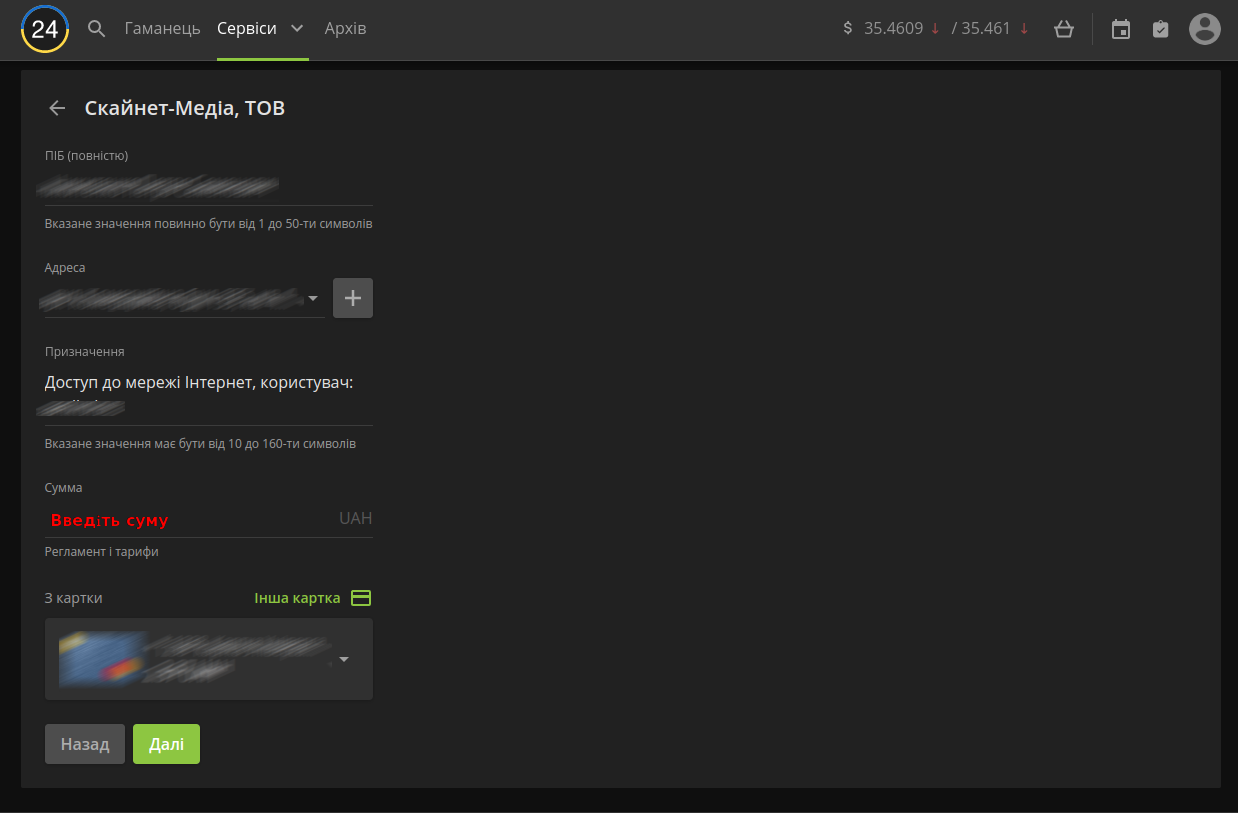Viewport: 1238px width, 813px height.
Task: Open the user profile avatar
Action: (1204, 29)
